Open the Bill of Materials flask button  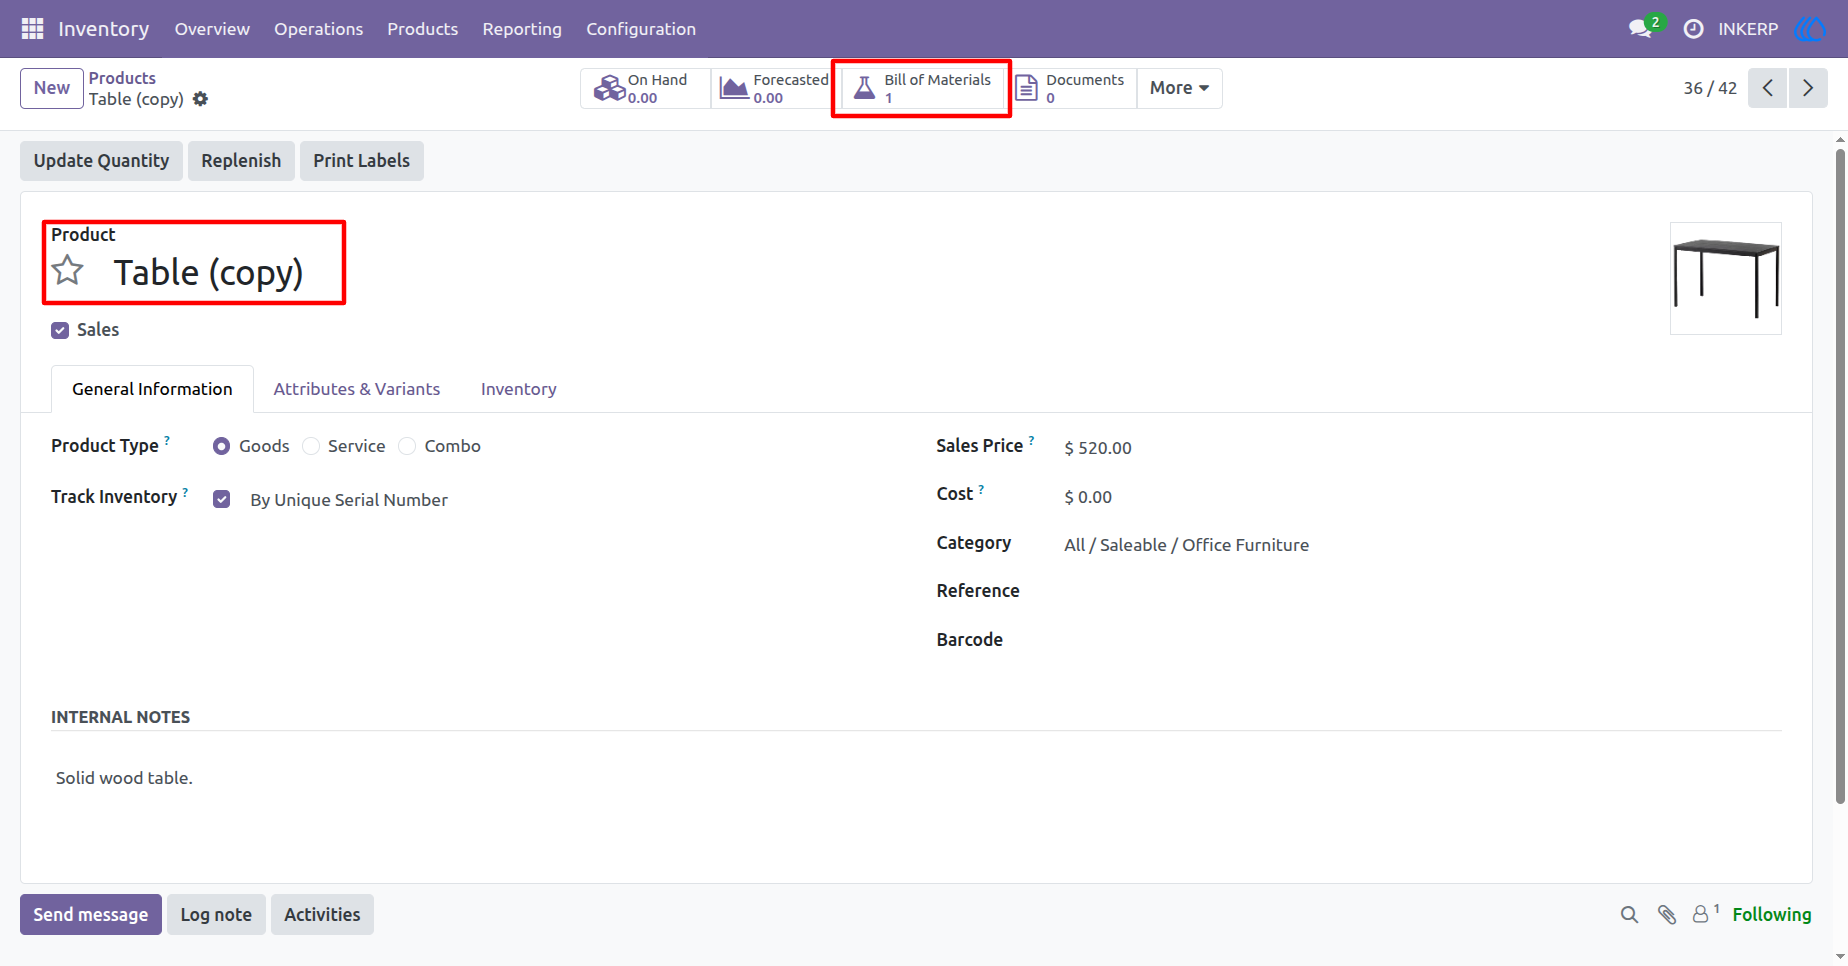(921, 88)
